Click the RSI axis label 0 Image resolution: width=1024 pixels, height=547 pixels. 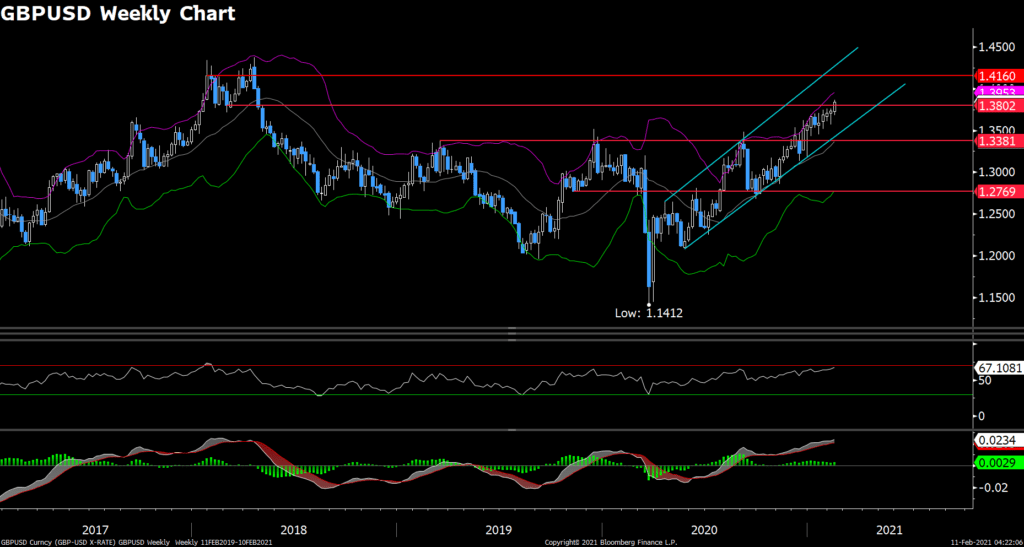981,416
